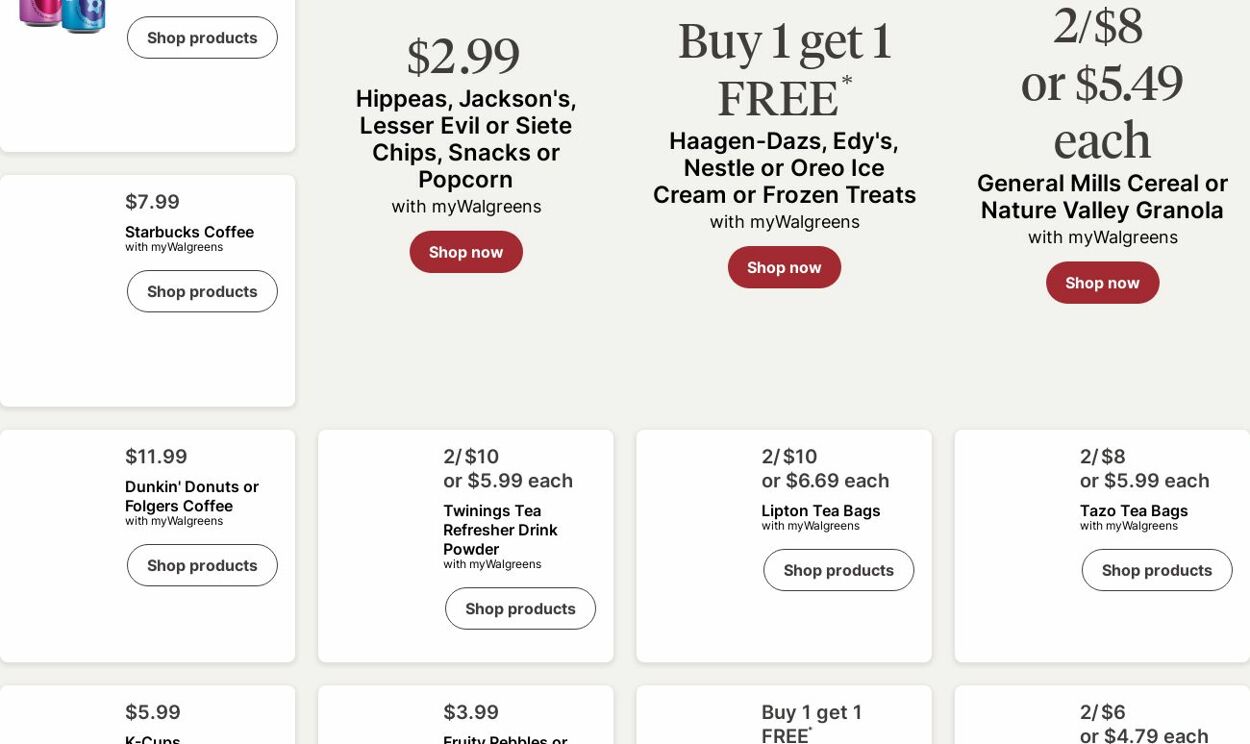Image resolution: width=1250 pixels, height=744 pixels.
Task: Select the Twinings Tea Refresher Drink Powder title
Action: click(500, 529)
